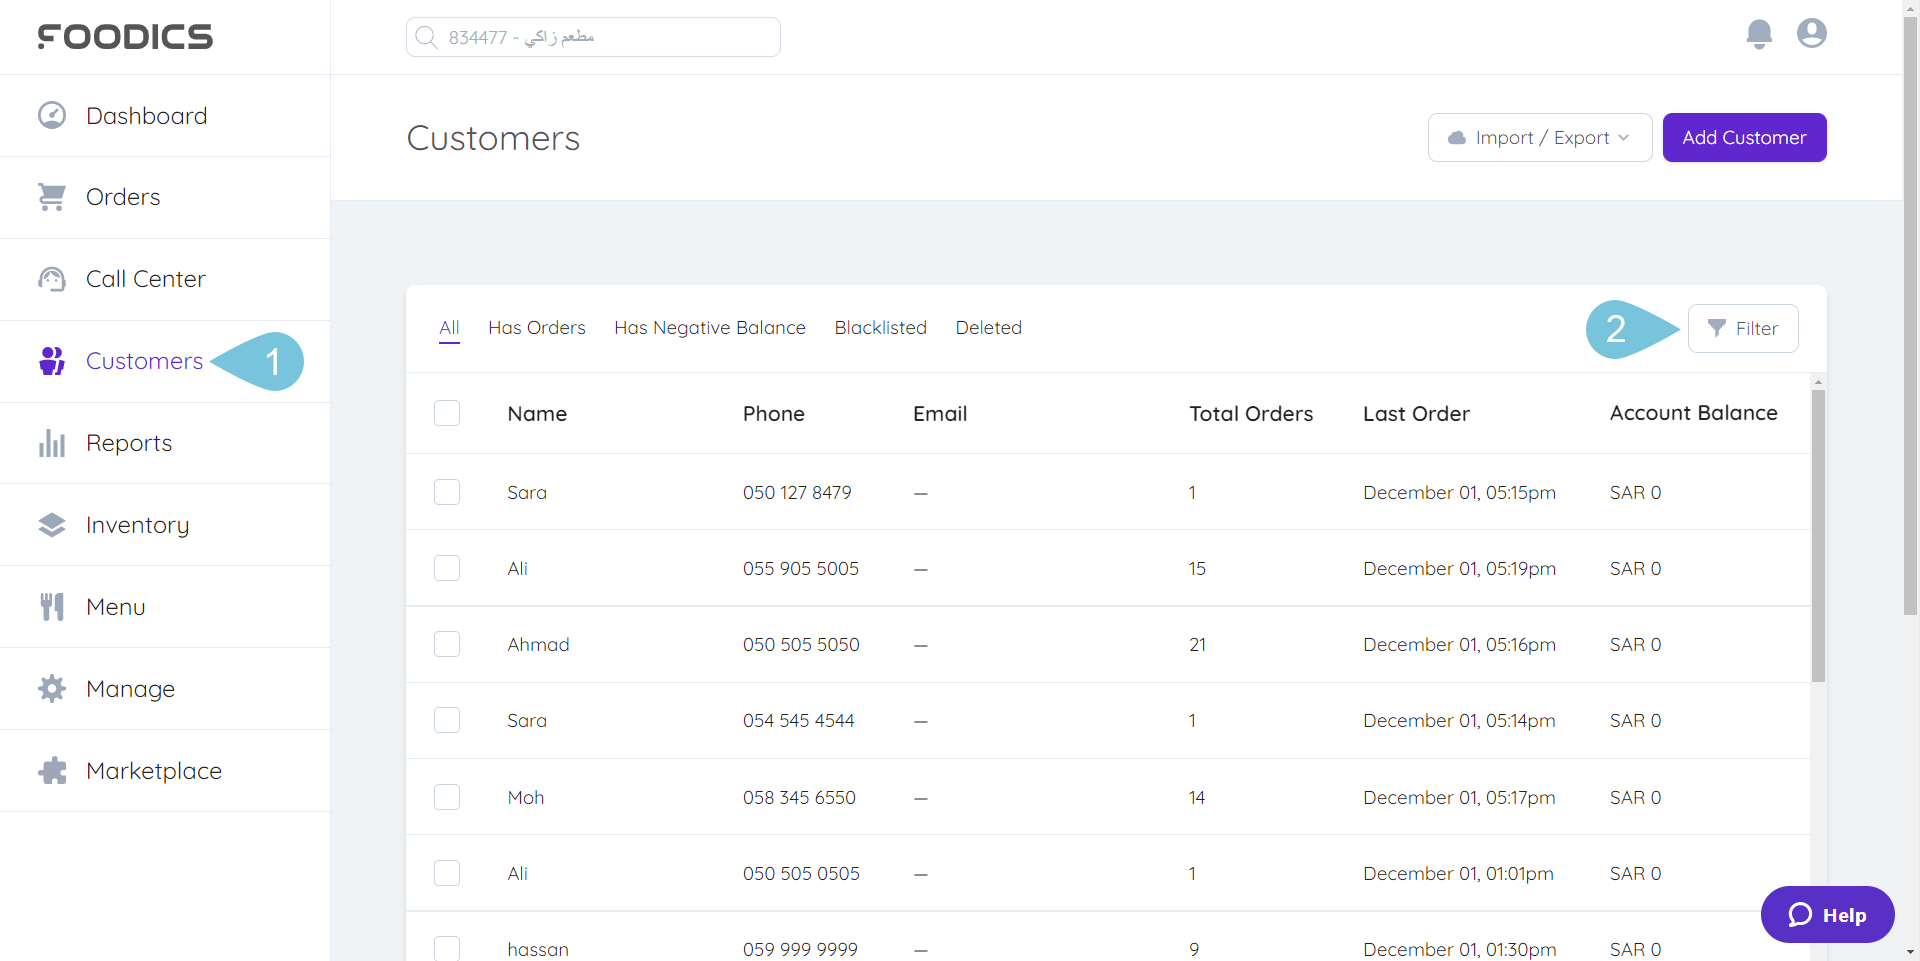
Task: Open the customer named Sara
Action: coord(527,492)
